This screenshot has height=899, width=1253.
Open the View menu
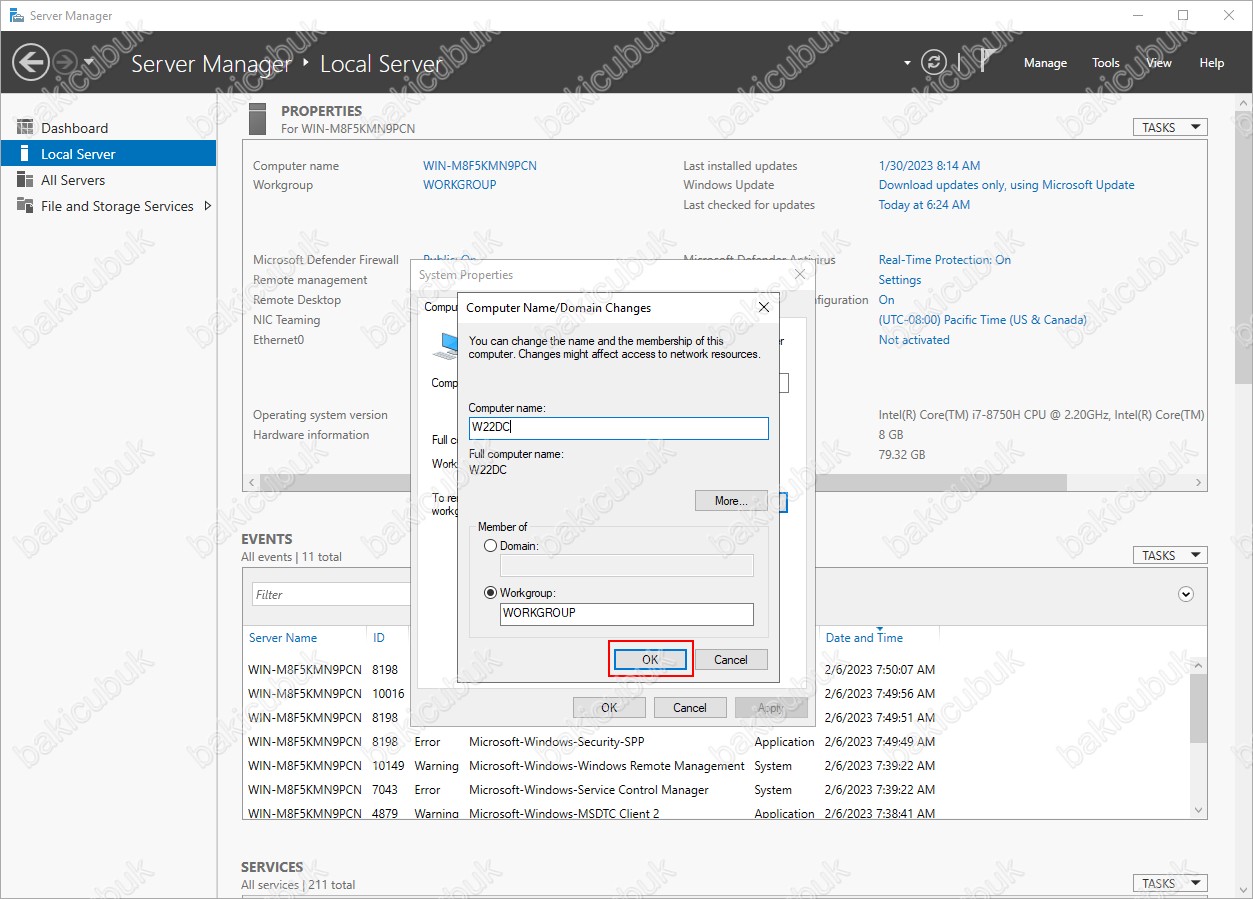(x=1159, y=63)
